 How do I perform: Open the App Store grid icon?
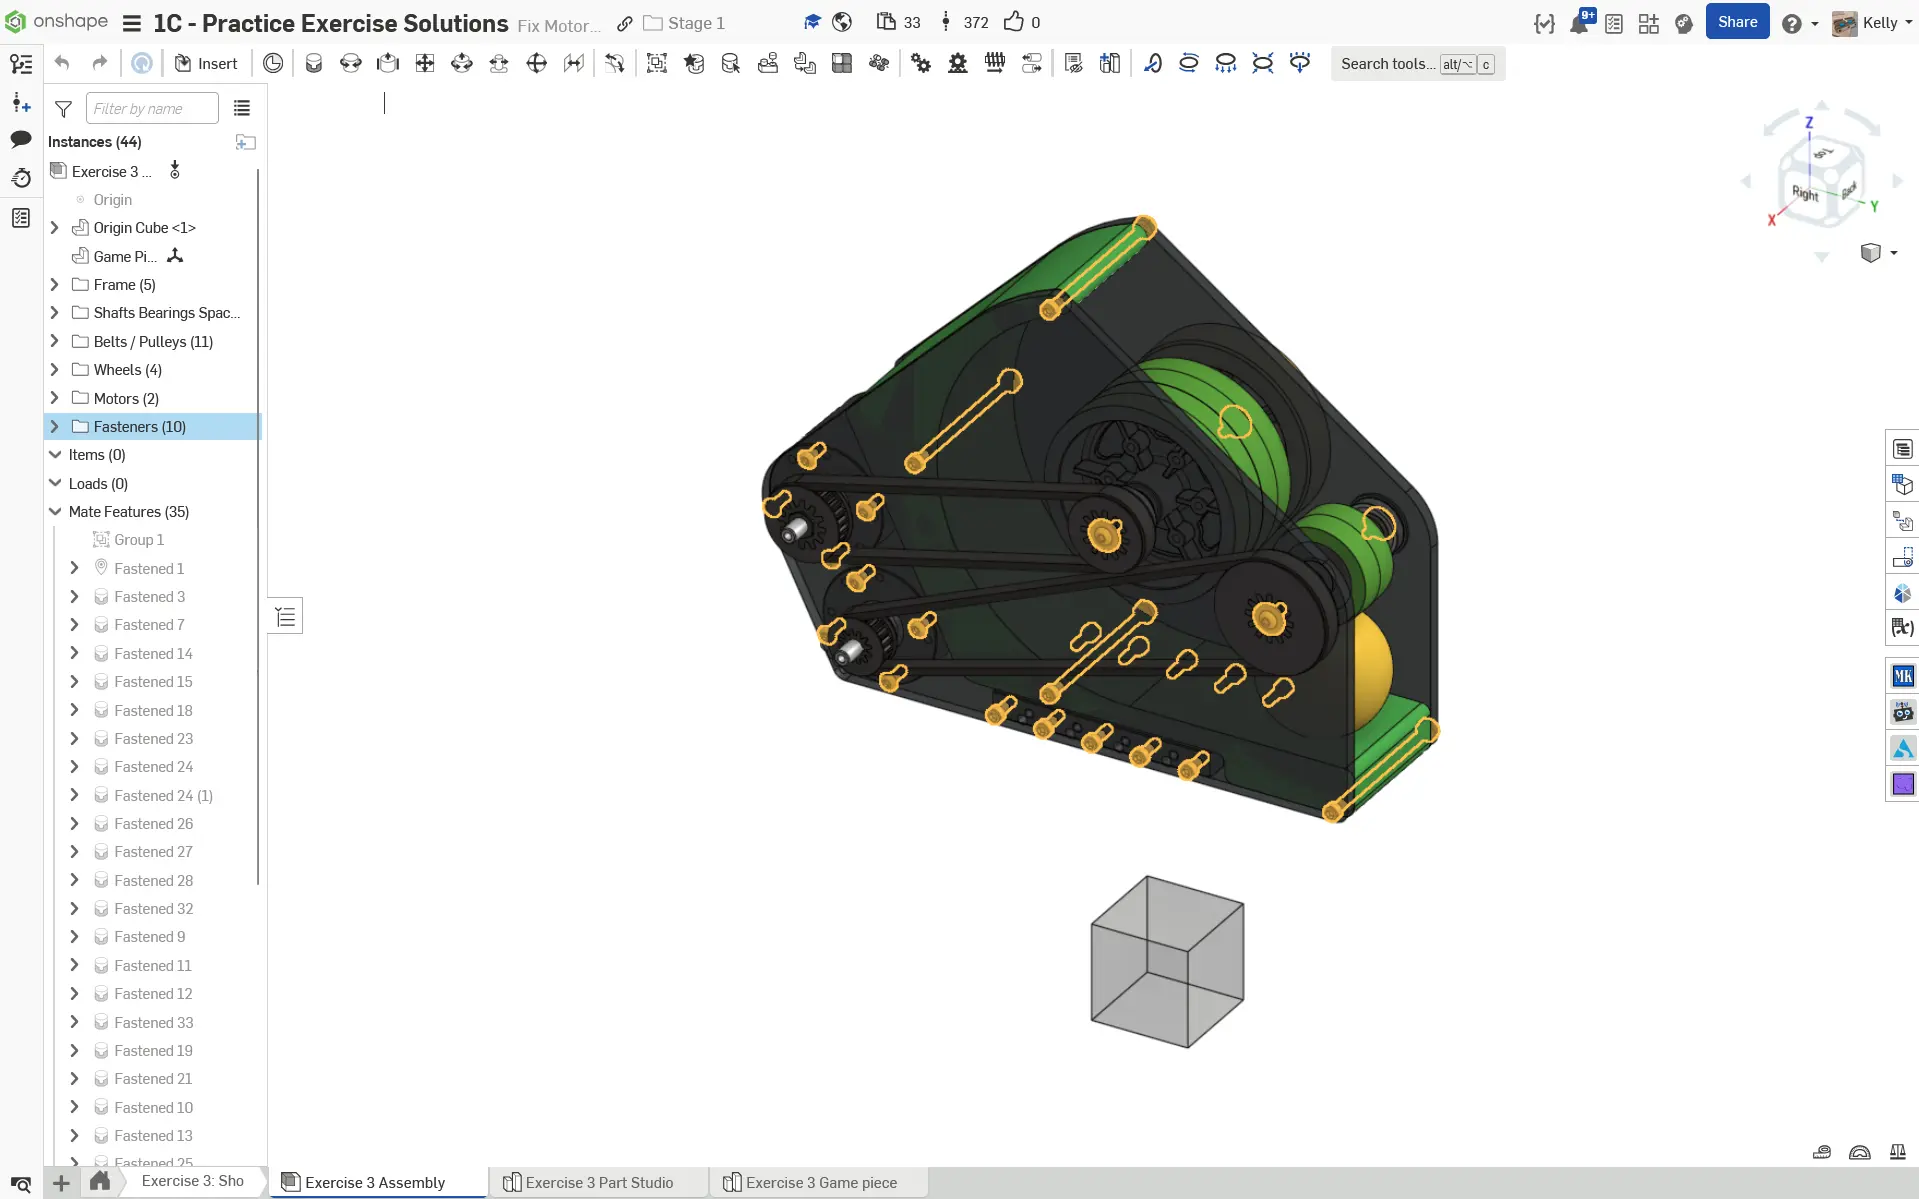[1648, 23]
